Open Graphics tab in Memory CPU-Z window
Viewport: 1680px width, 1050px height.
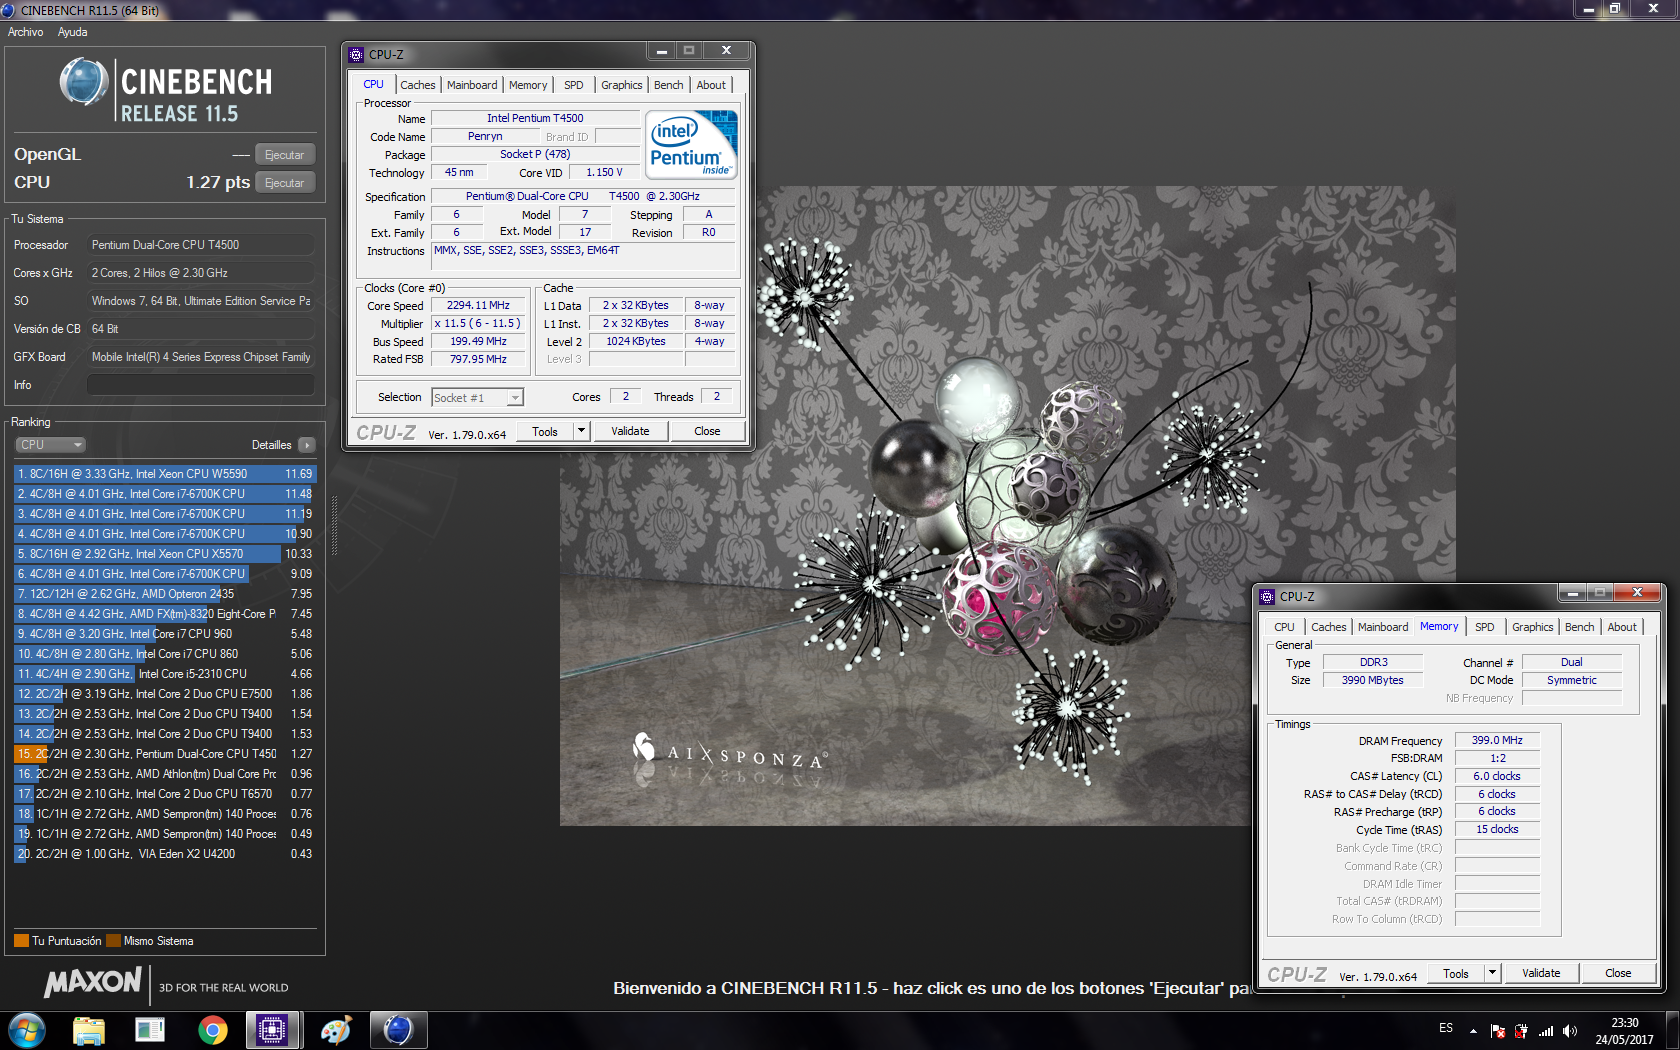pyautogui.click(x=1533, y=627)
